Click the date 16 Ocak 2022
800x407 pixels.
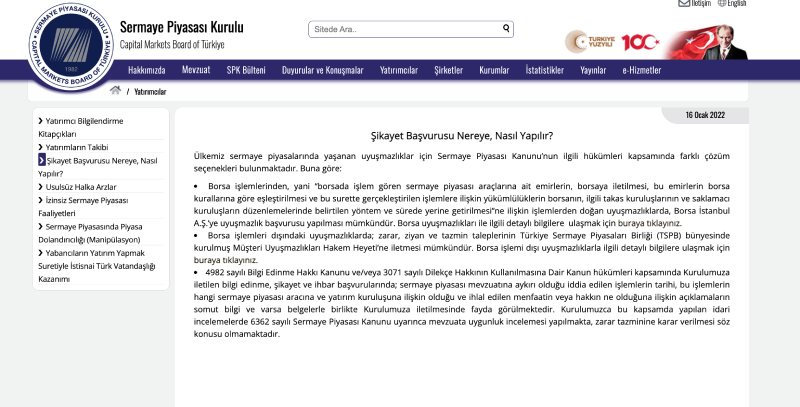(705, 115)
